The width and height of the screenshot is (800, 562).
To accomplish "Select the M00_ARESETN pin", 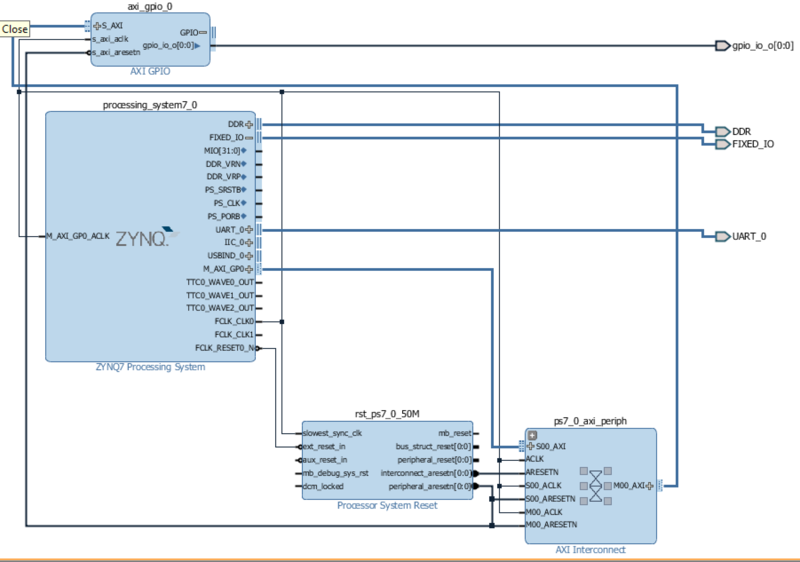I will click(x=551, y=525).
